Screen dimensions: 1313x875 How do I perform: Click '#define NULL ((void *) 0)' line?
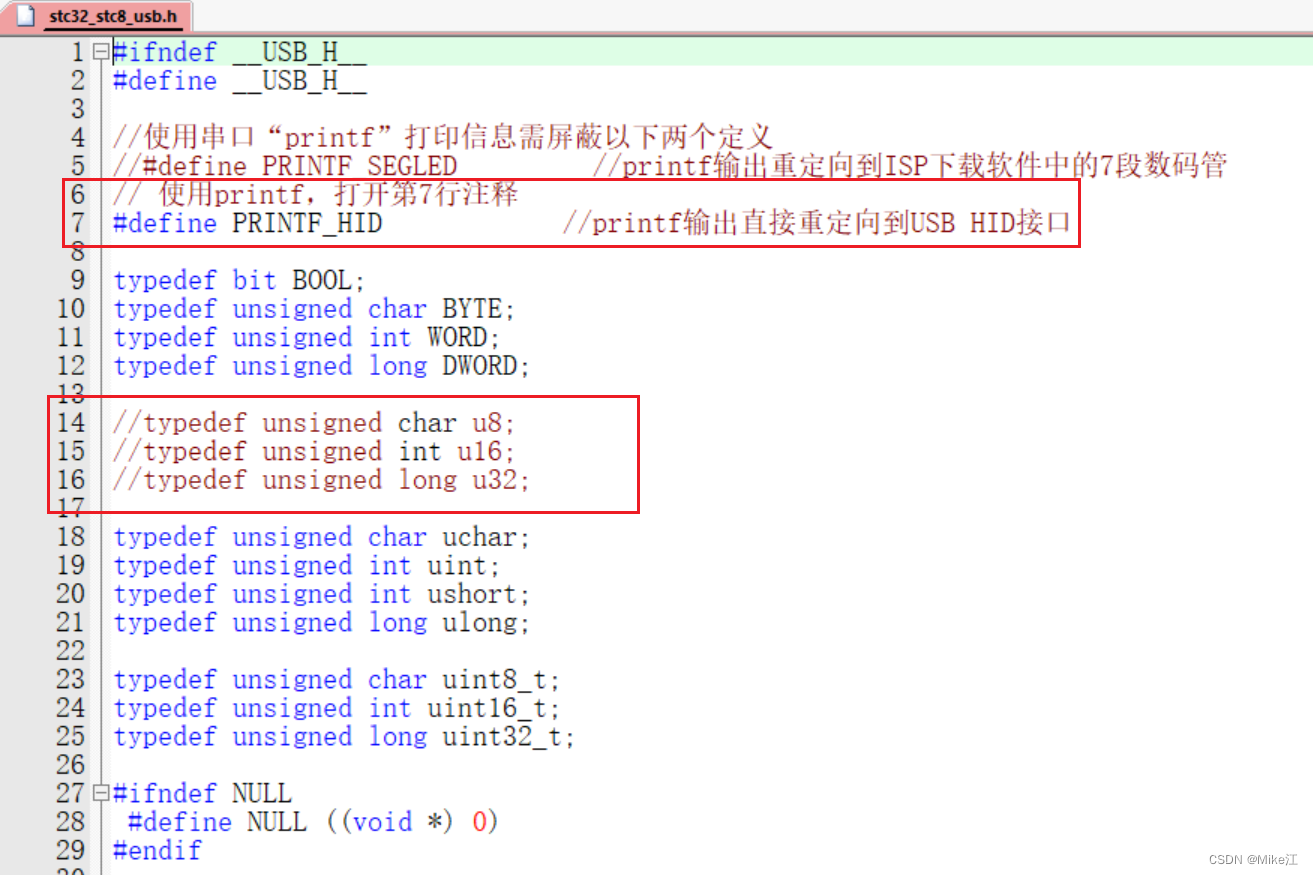(313, 822)
